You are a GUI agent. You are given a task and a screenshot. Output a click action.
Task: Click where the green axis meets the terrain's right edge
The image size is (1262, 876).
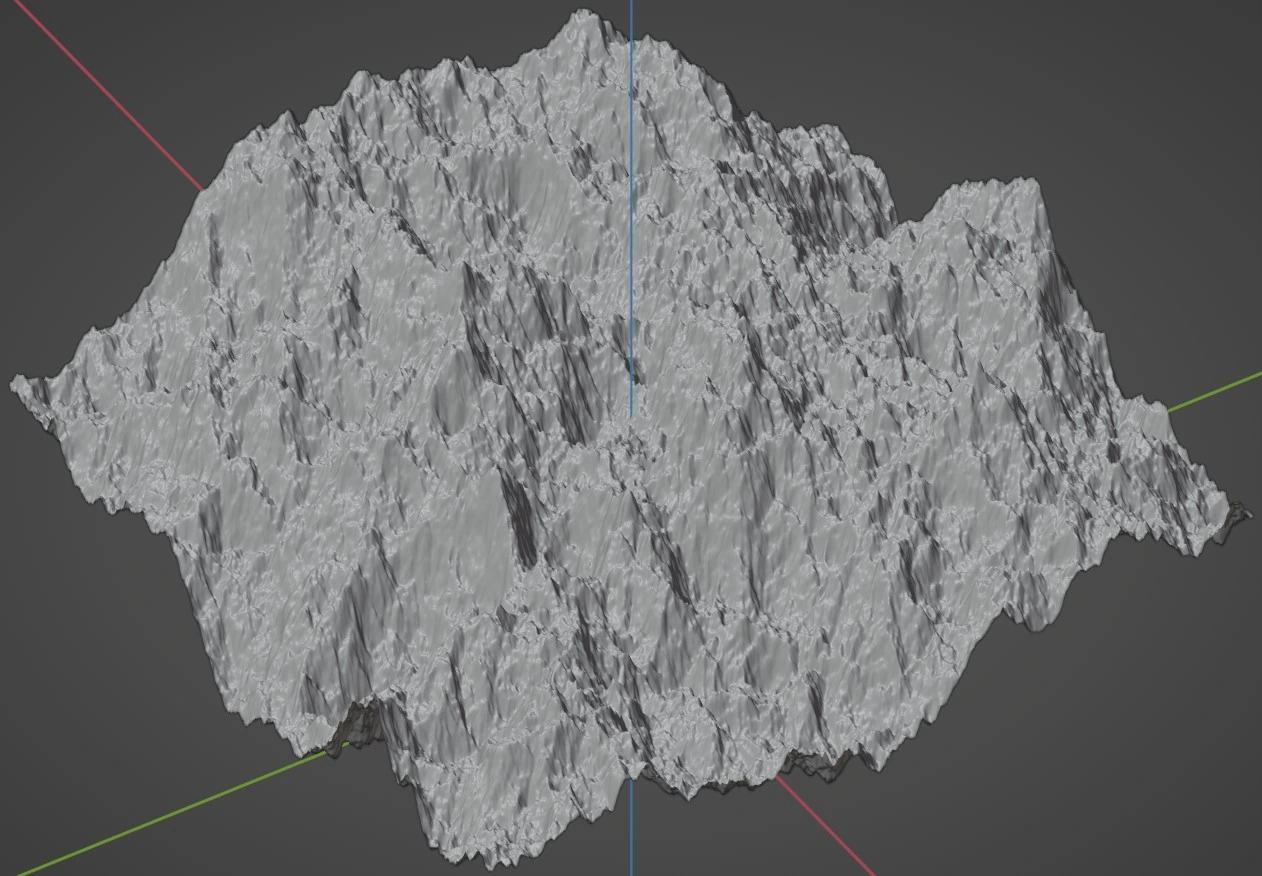point(1168,410)
